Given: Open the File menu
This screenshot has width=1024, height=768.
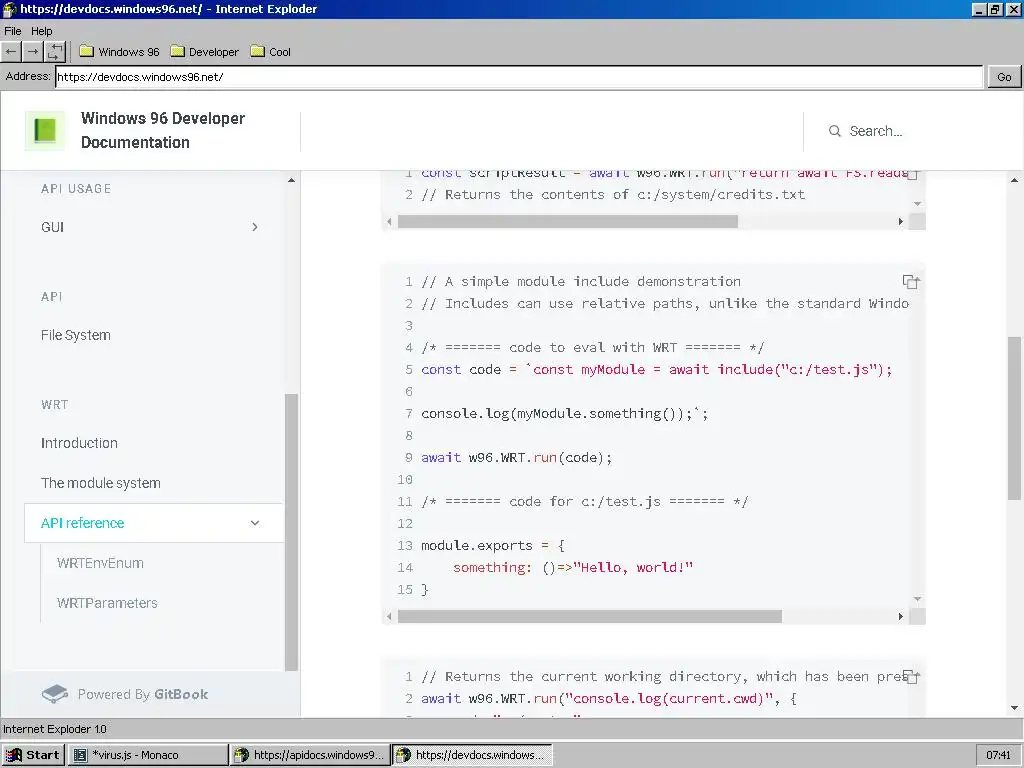Looking at the screenshot, I should click(x=12, y=31).
